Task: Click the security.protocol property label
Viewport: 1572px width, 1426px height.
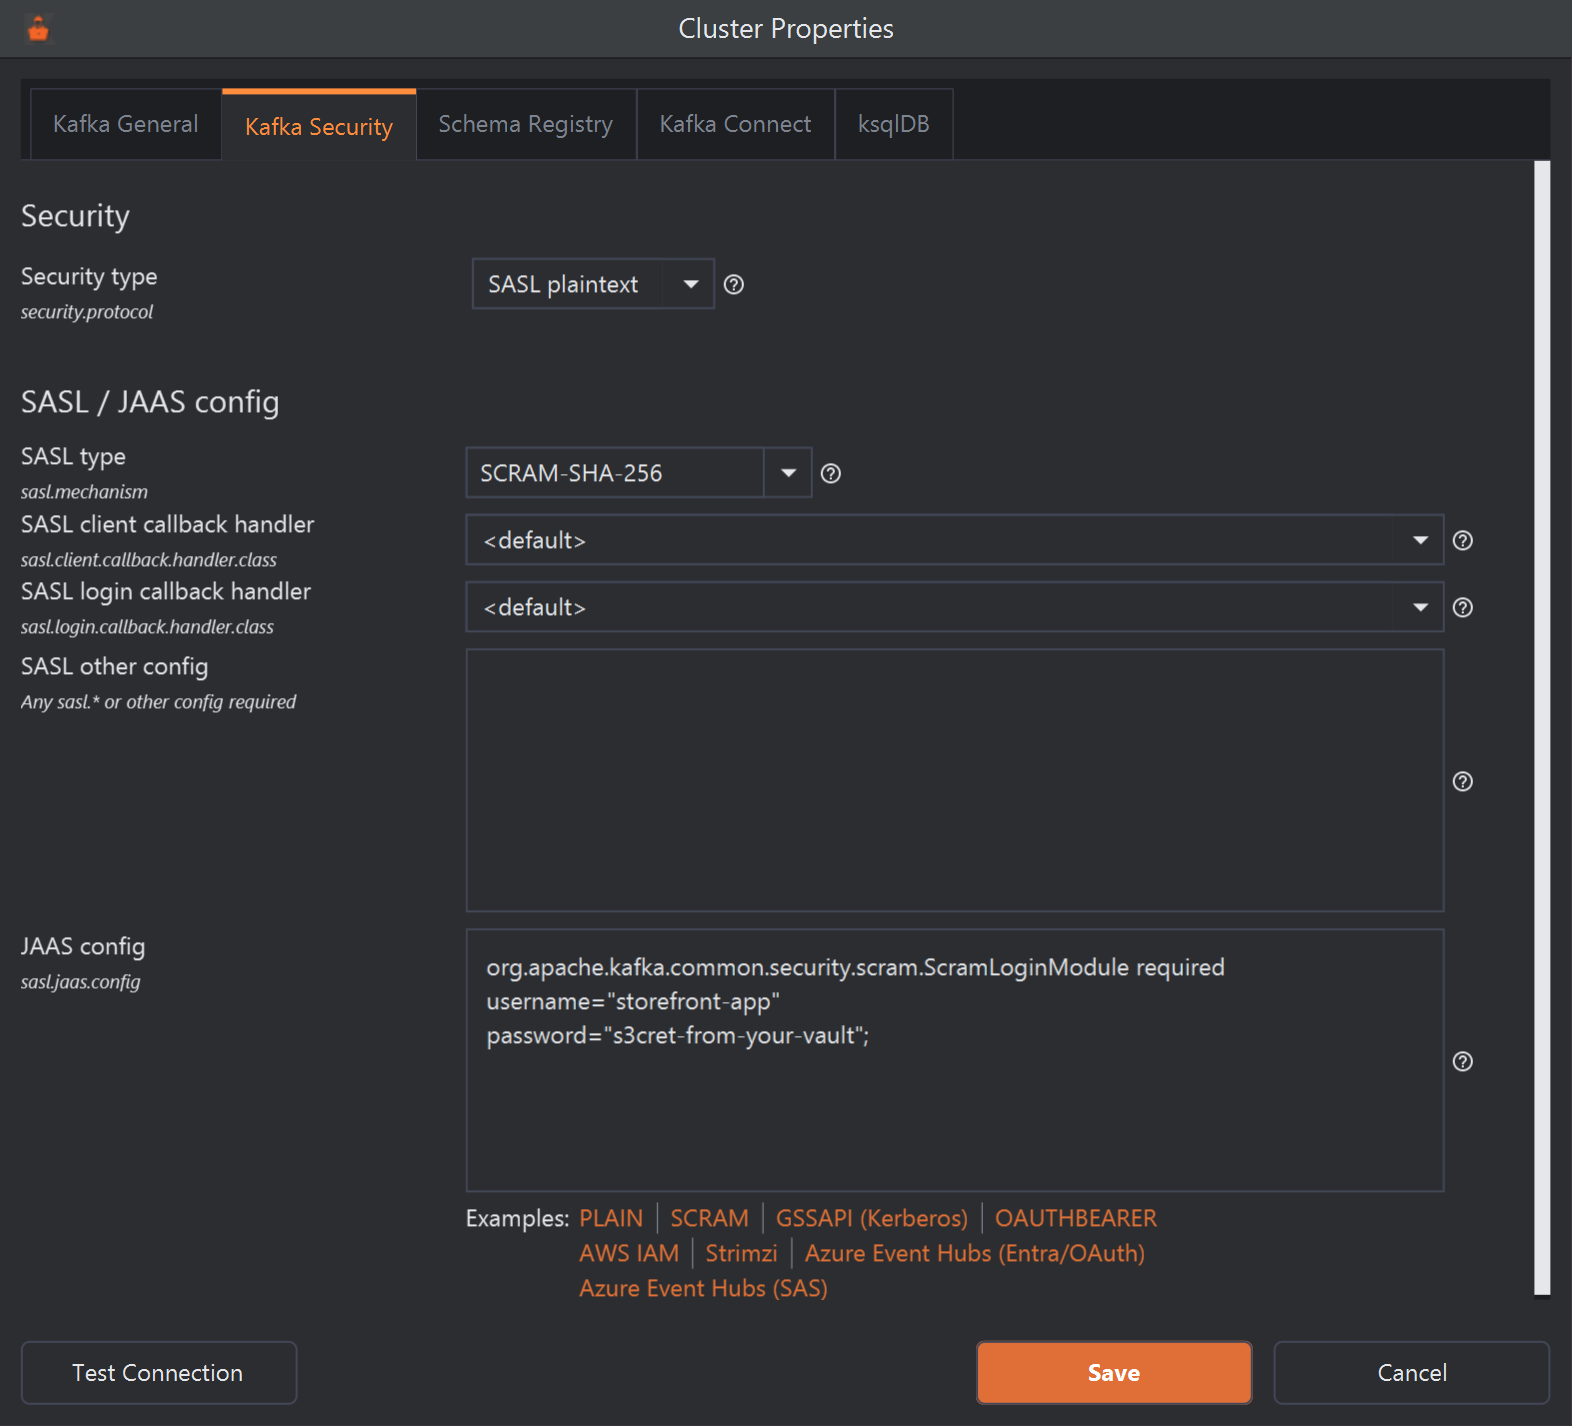Action: [87, 312]
